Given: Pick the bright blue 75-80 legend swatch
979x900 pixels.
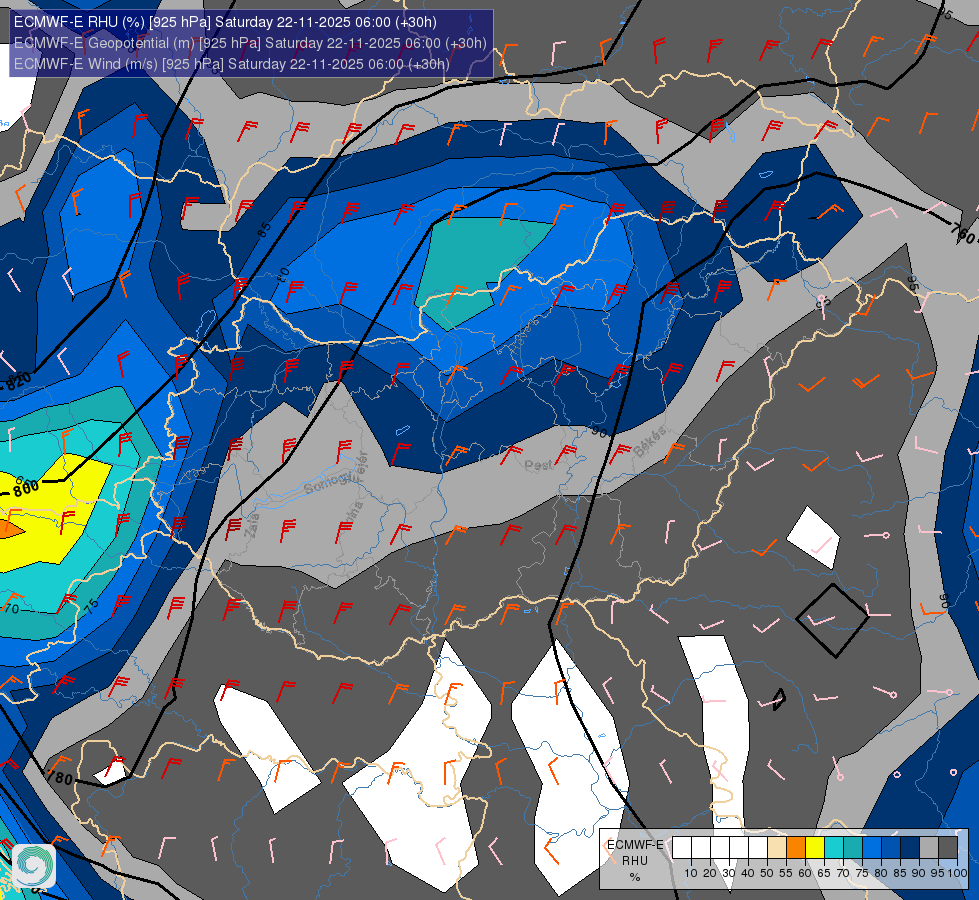Looking at the screenshot, I should [872, 847].
